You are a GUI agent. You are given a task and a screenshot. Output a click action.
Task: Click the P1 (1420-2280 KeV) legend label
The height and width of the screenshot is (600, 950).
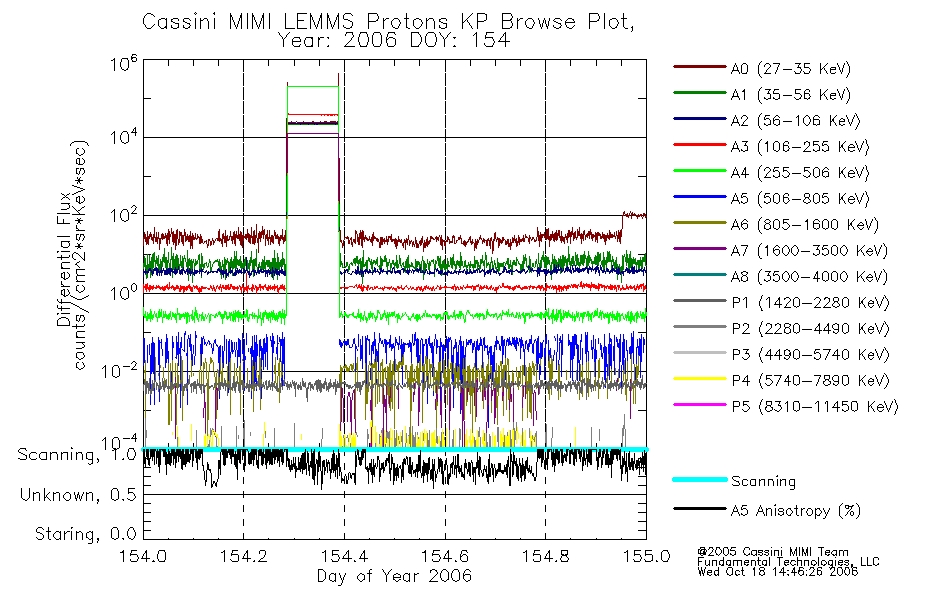coord(810,303)
